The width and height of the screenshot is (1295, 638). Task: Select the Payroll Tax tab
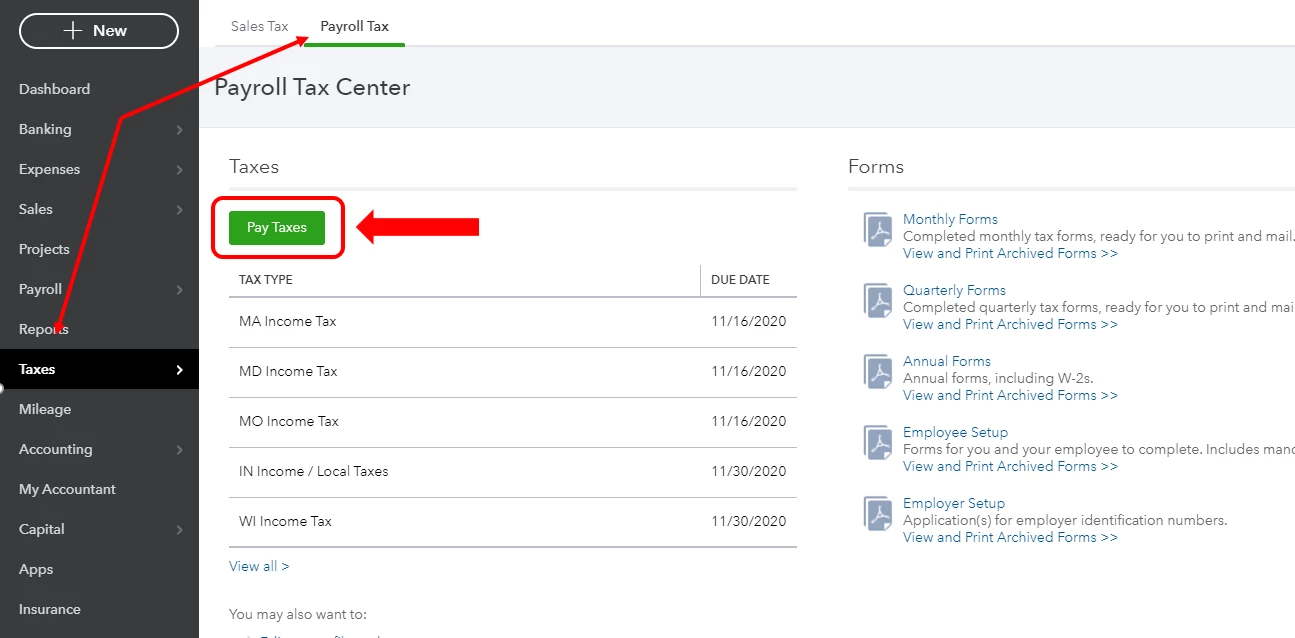tap(354, 26)
